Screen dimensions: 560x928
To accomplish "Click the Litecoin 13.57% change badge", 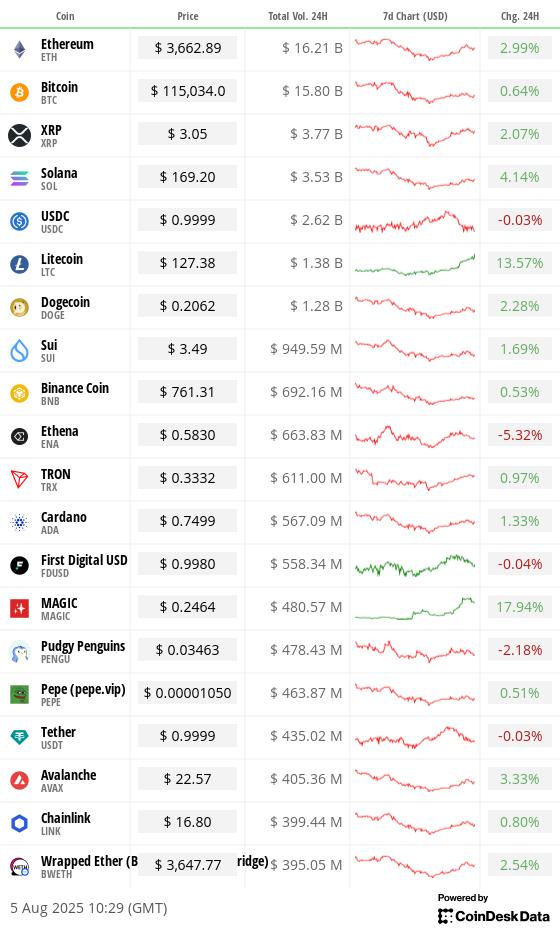I will pyautogui.click(x=519, y=263).
